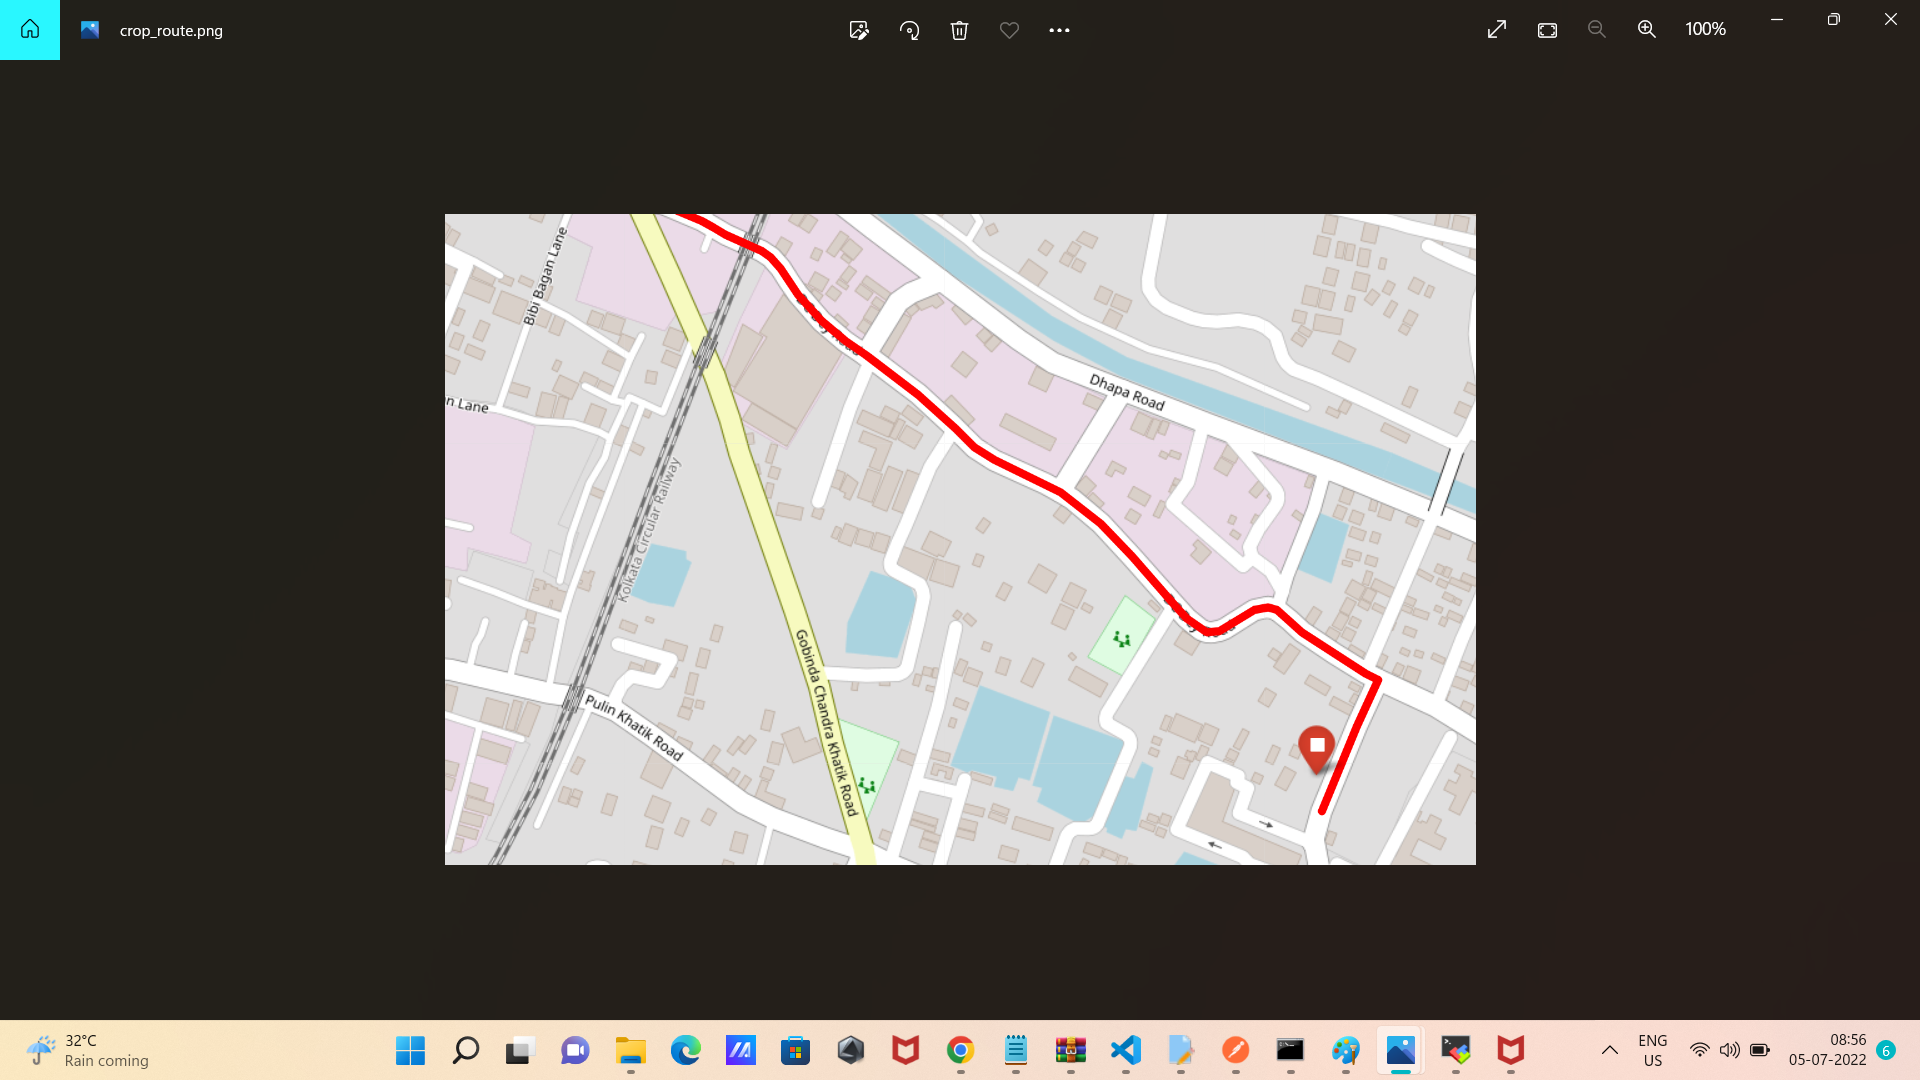1920x1080 pixels.
Task: Open the edit image tool
Action: coord(859,30)
